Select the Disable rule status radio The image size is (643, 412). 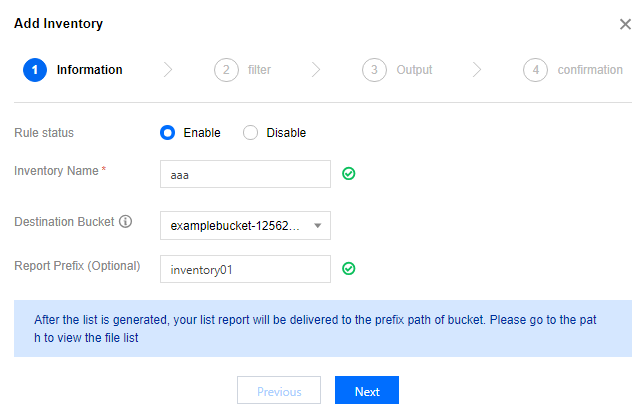point(251,133)
